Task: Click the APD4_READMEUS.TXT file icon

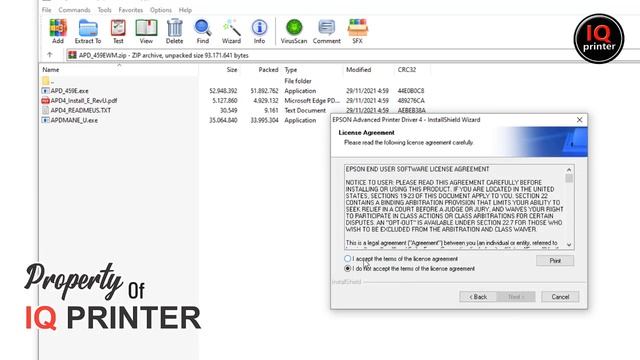Action: click(x=45, y=110)
